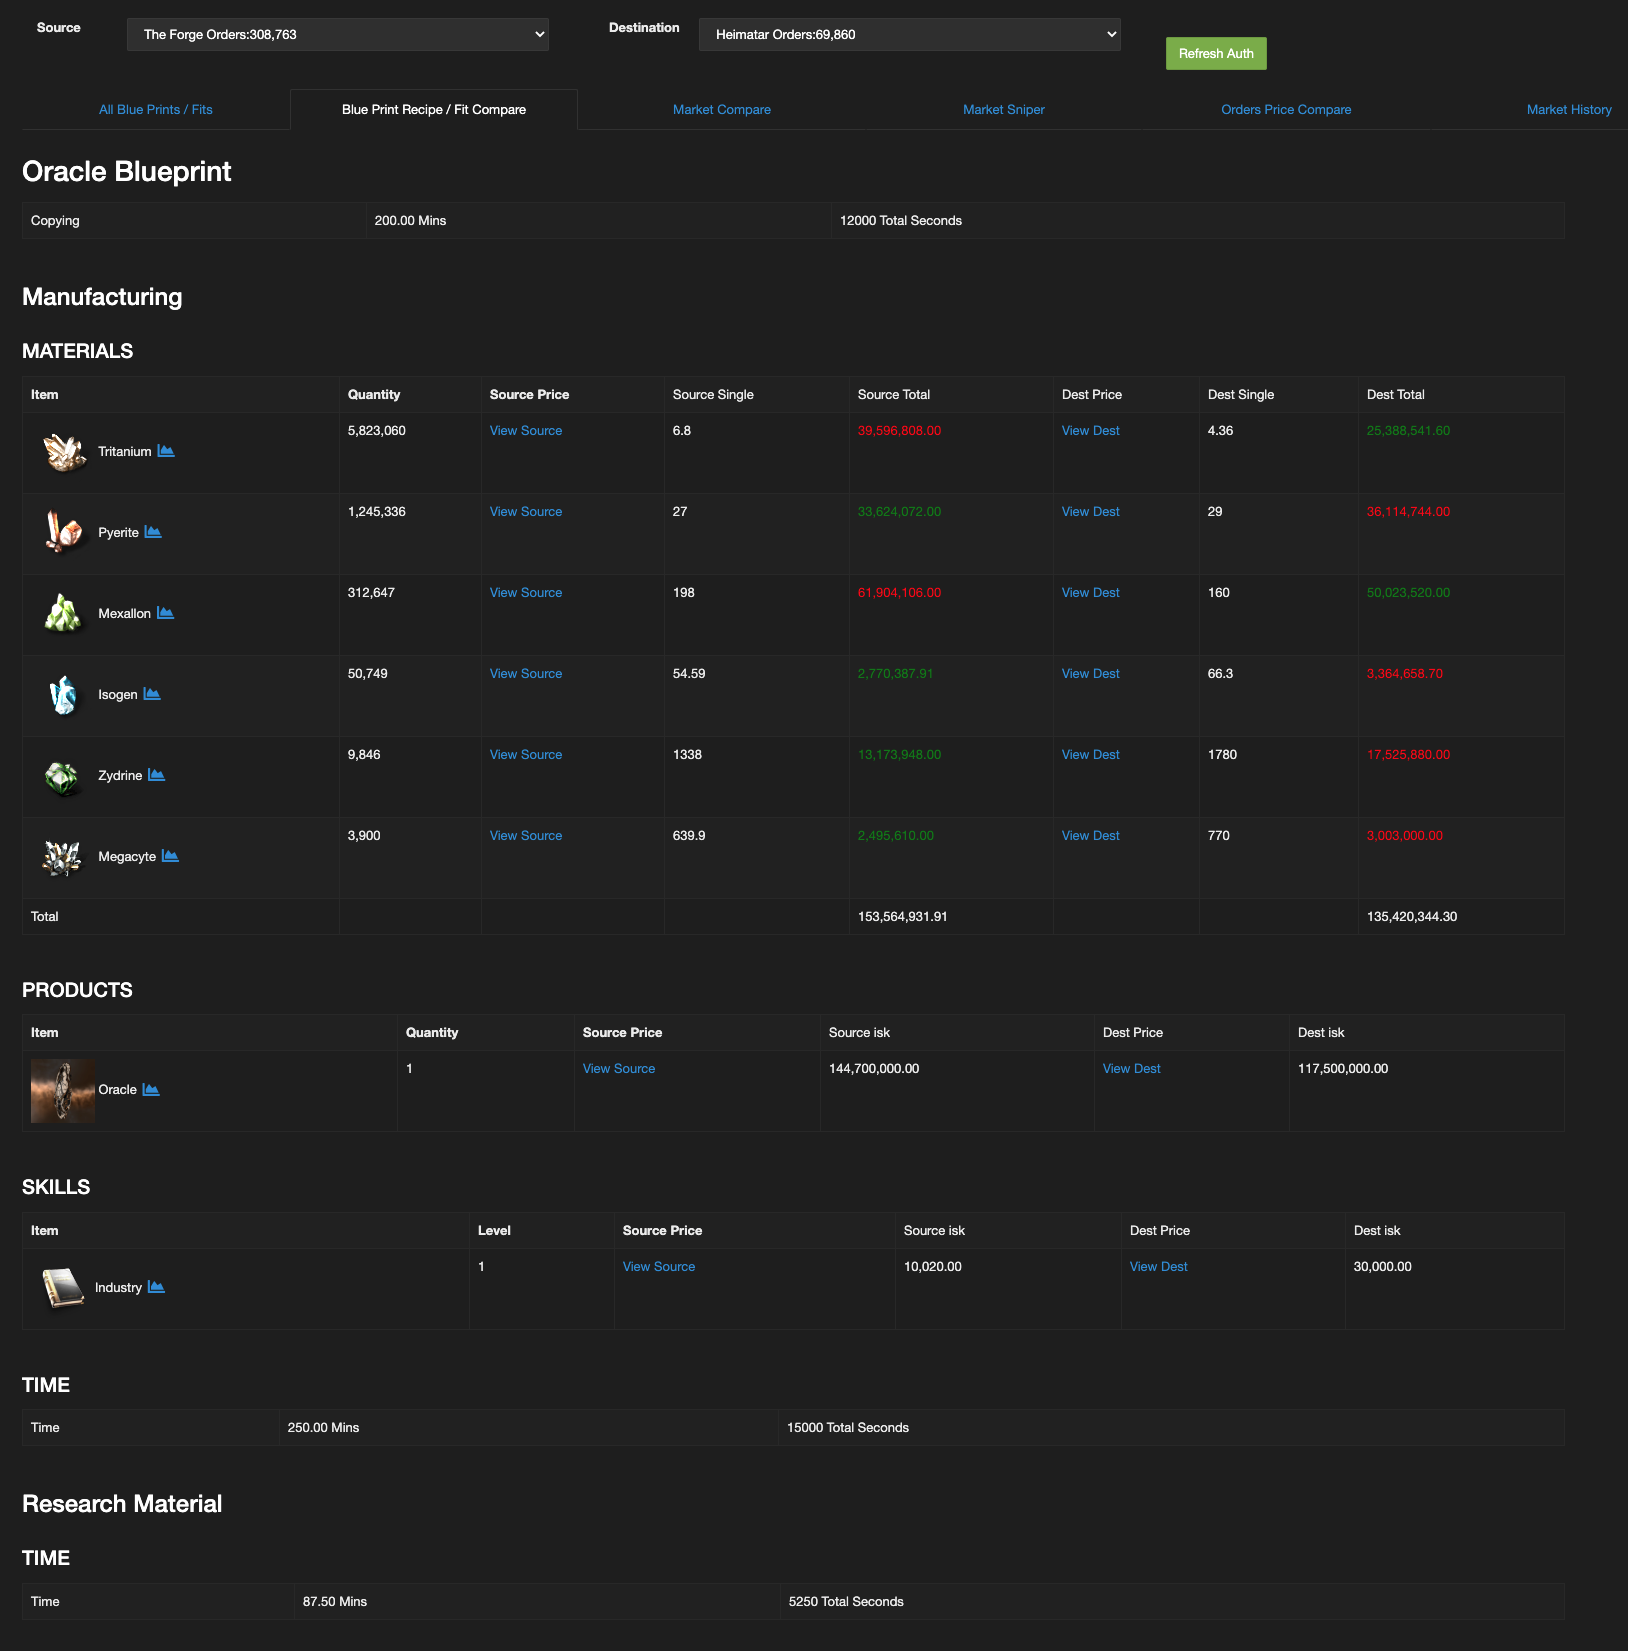Click View Dest for Industry skill

click(1159, 1267)
